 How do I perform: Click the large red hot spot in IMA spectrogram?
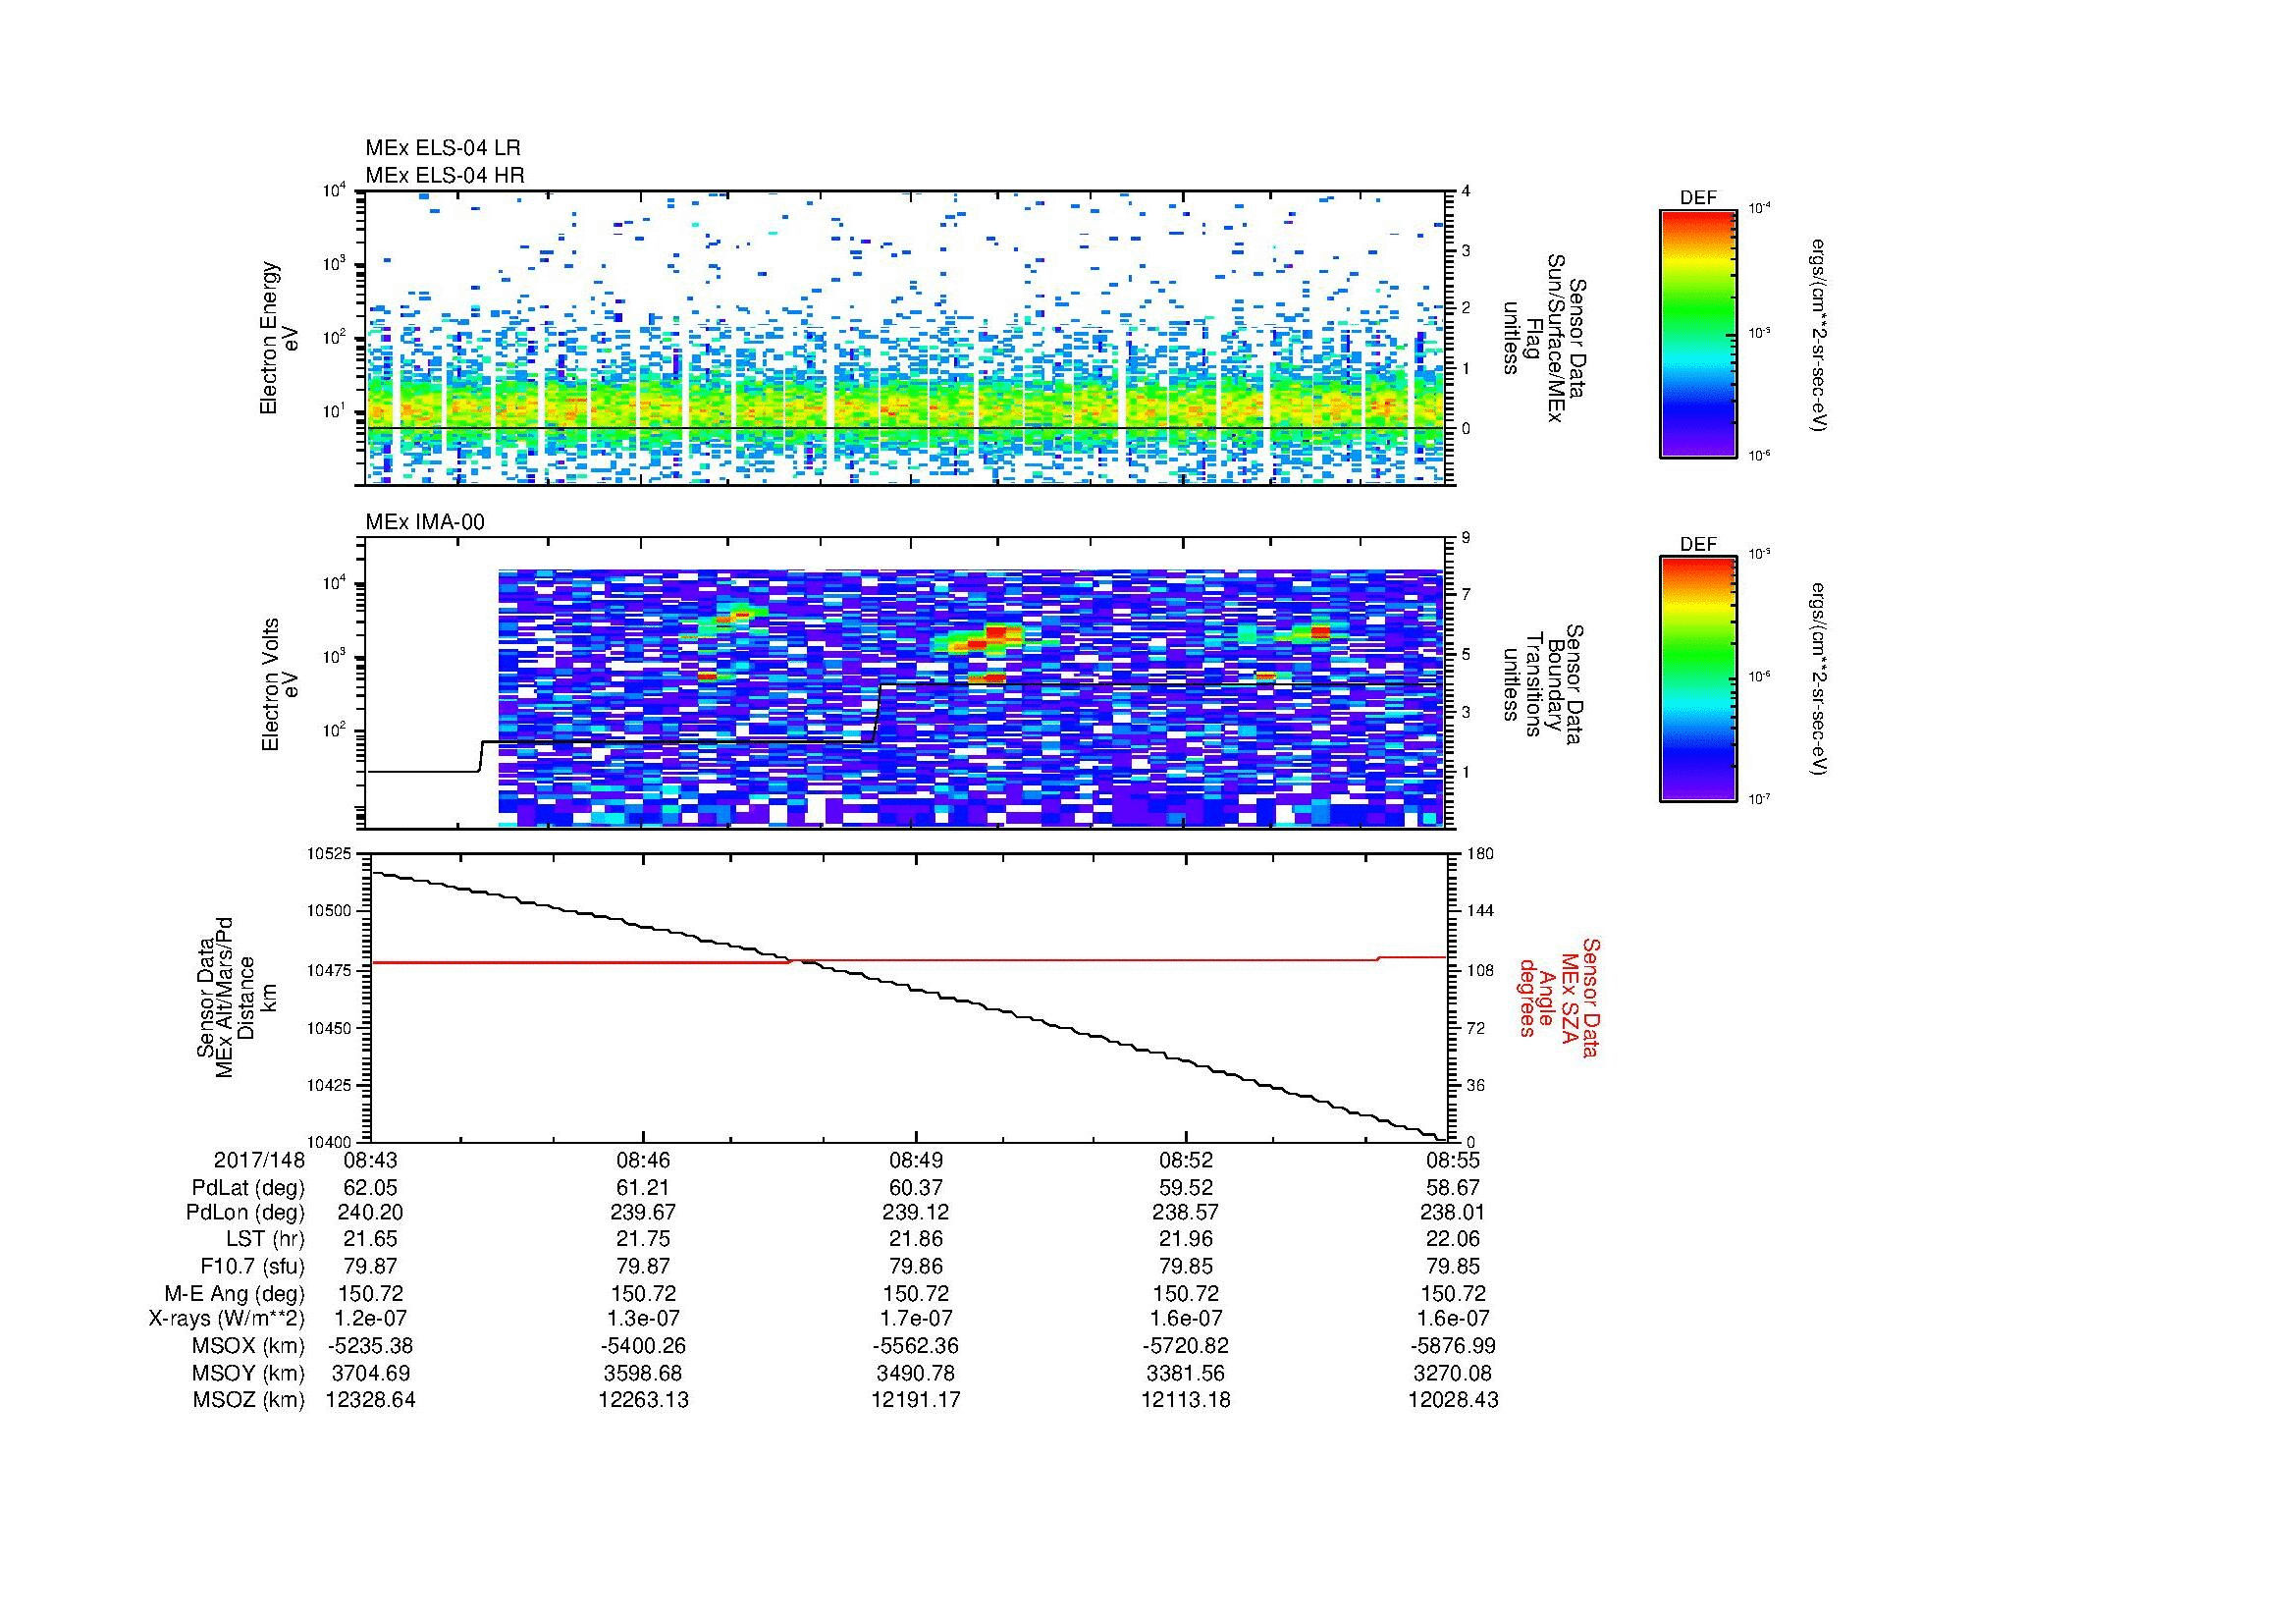(x=995, y=635)
